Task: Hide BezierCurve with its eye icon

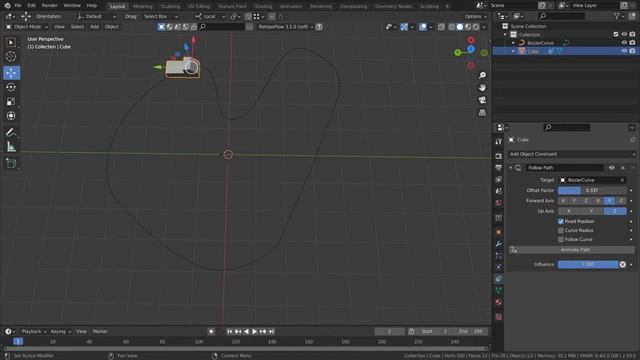Action: point(624,42)
